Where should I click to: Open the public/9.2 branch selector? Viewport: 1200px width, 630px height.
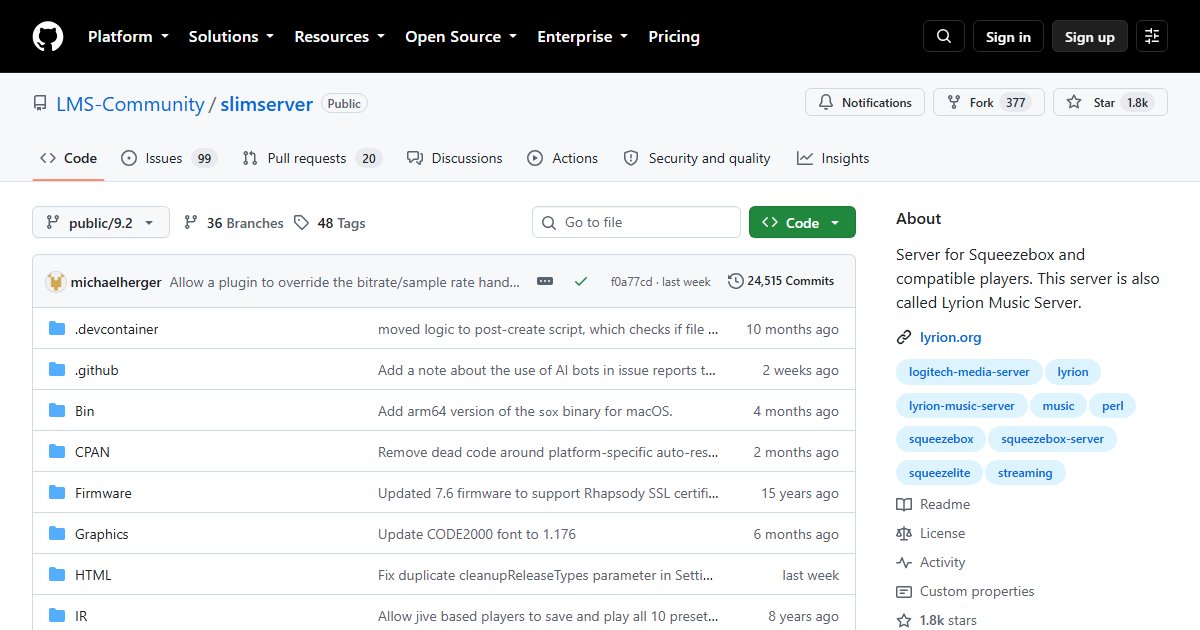(101, 223)
